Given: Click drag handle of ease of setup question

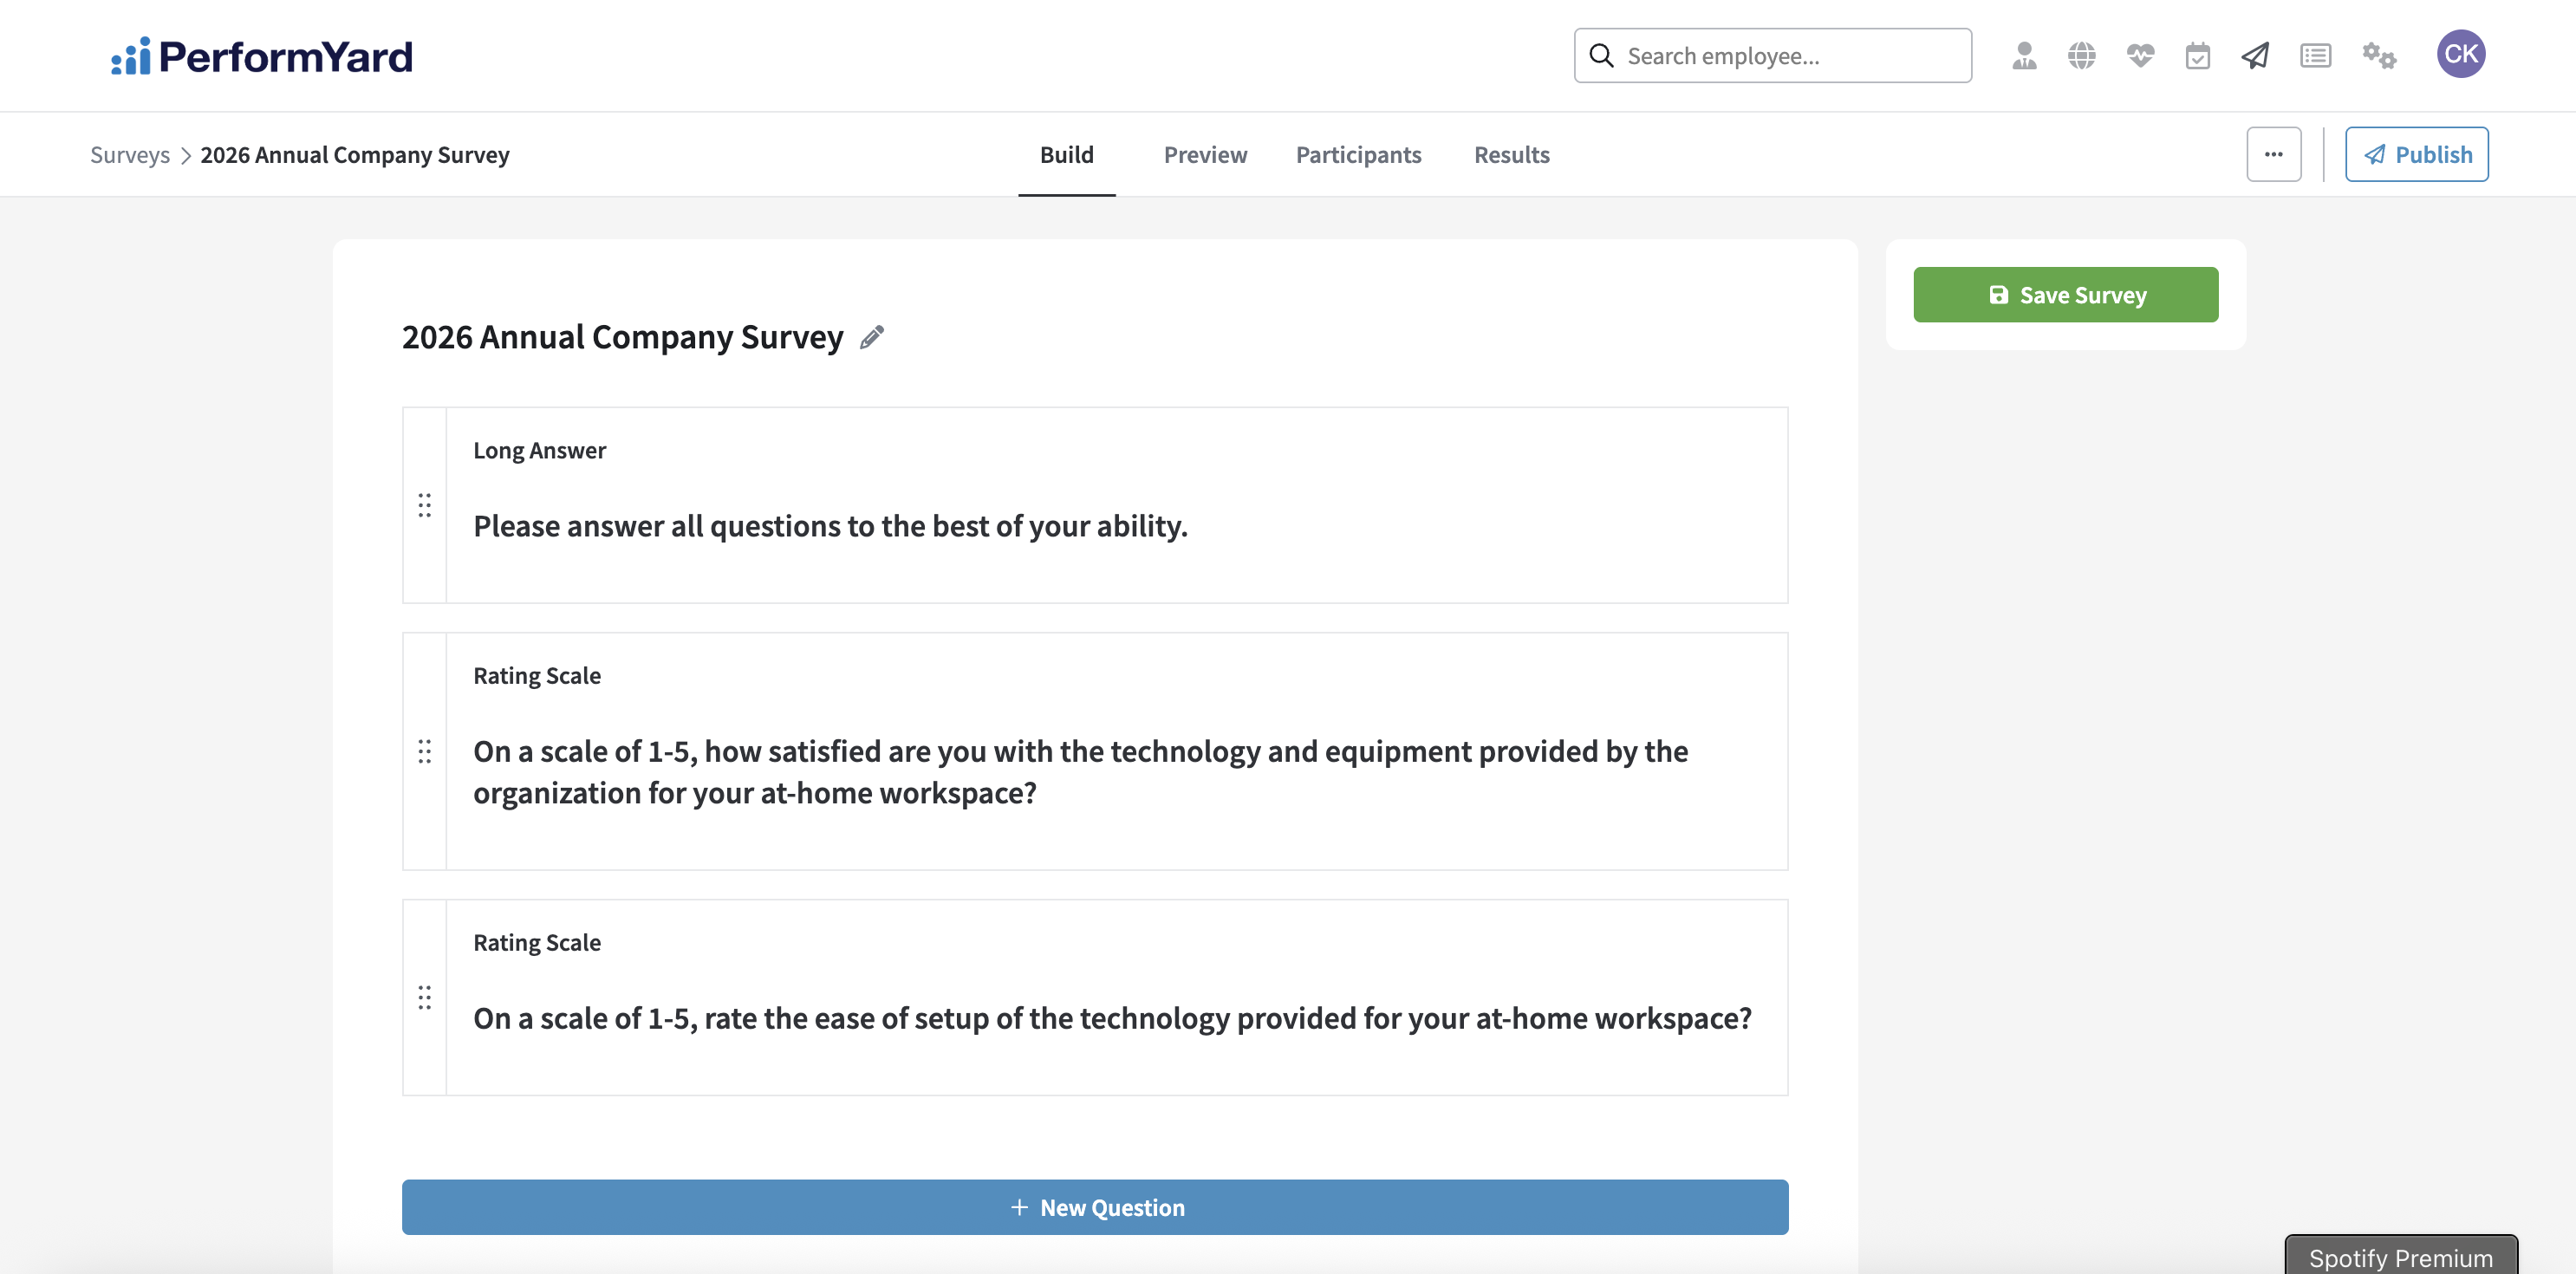Looking at the screenshot, I should click(x=424, y=997).
